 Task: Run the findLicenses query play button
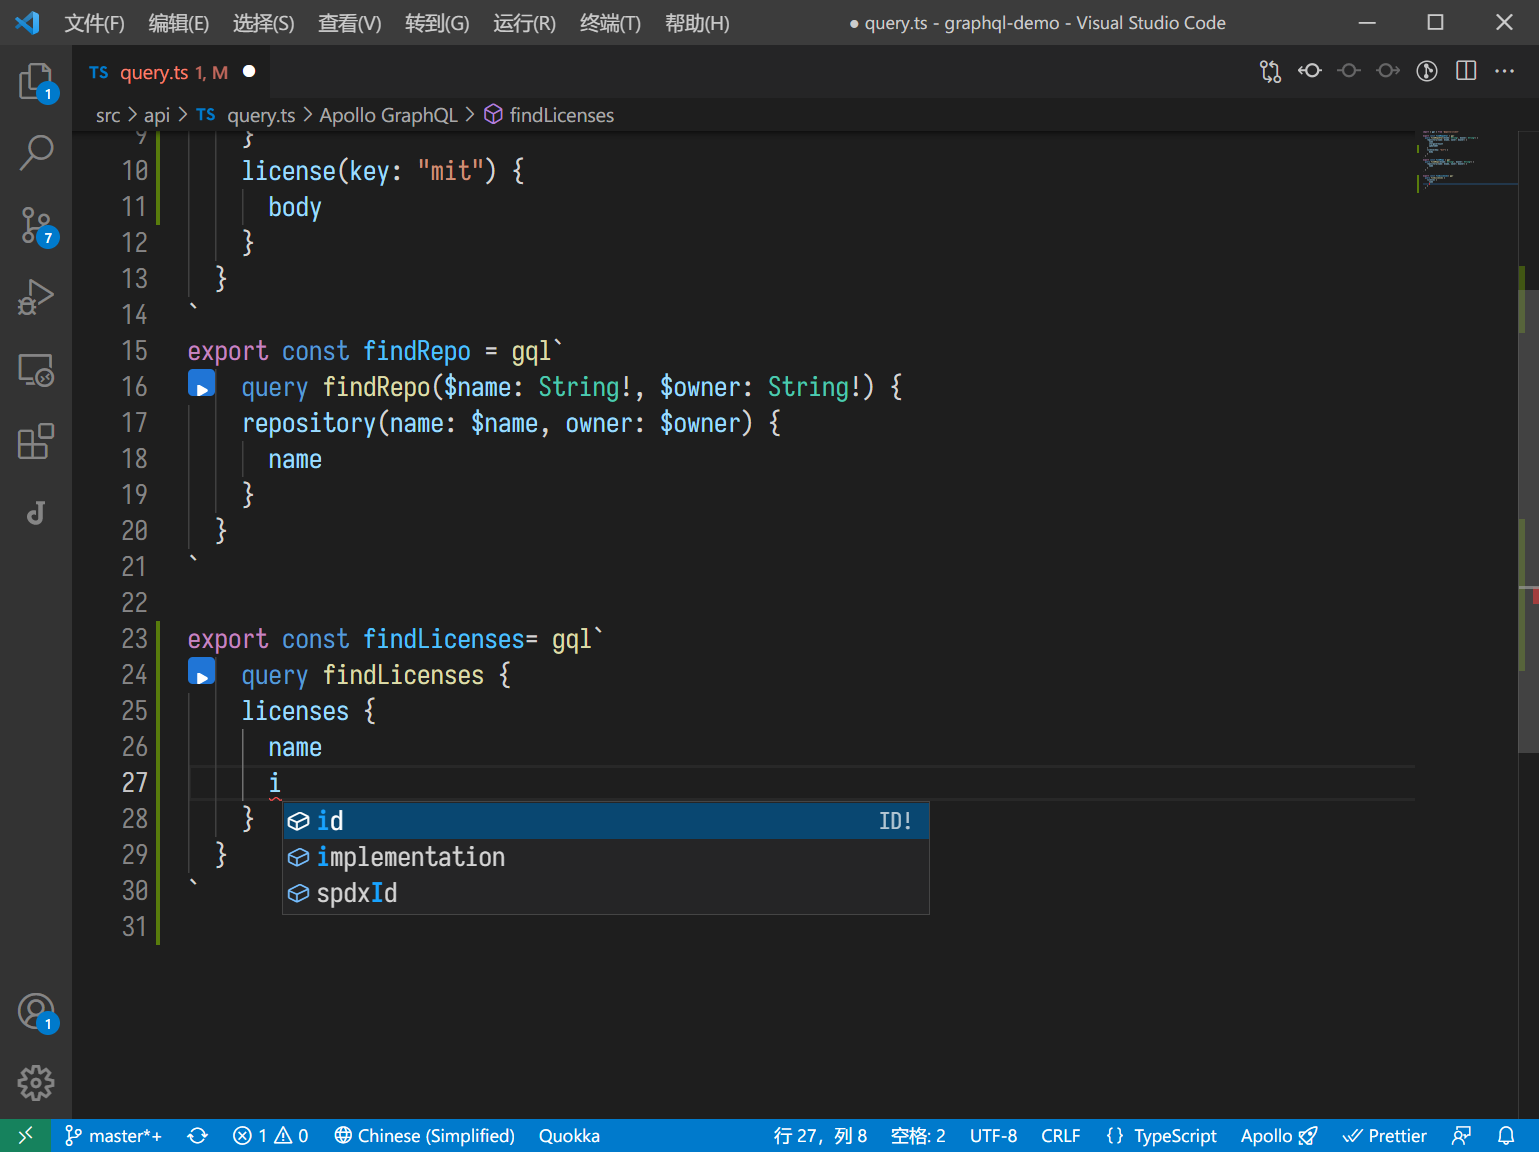pos(202,672)
